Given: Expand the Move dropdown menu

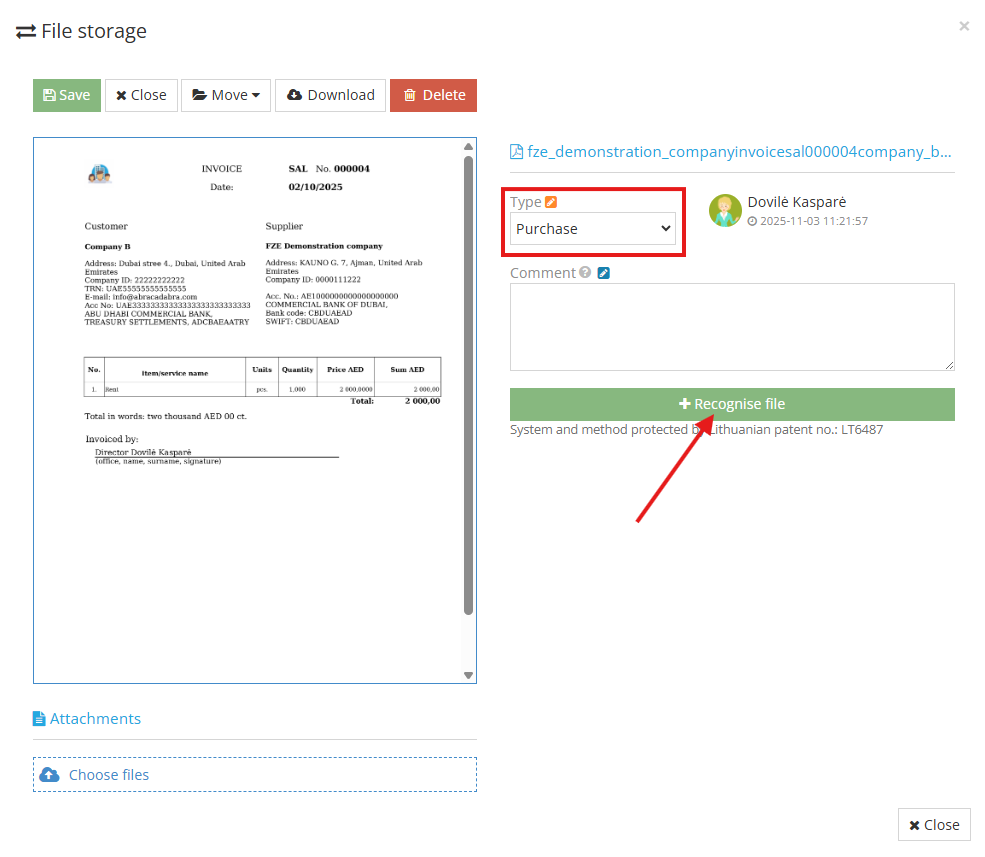Looking at the screenshot, I should click(x=225, y=95).
